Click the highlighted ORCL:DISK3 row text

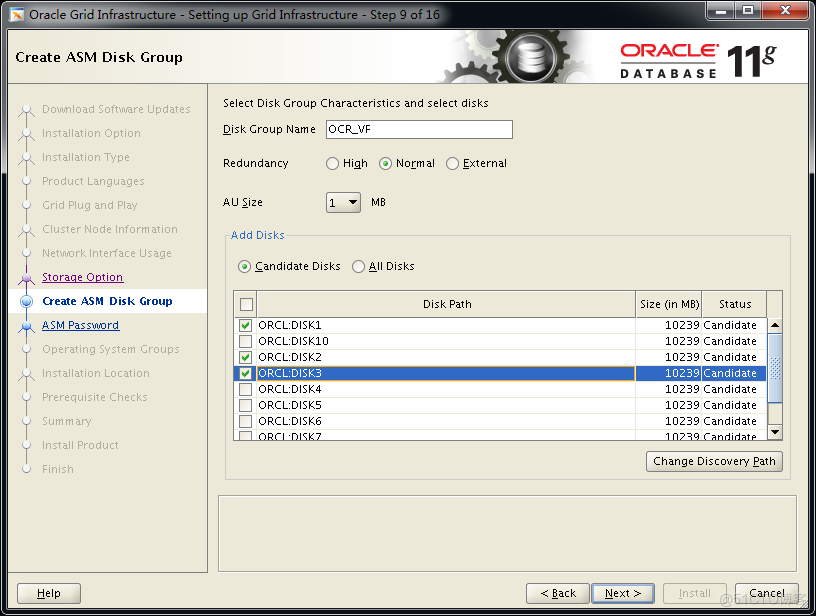[290, 374]
